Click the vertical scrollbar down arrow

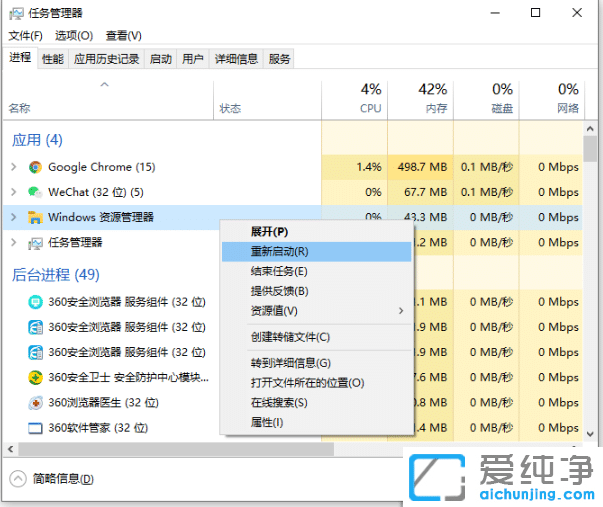[x=590, y=434]
